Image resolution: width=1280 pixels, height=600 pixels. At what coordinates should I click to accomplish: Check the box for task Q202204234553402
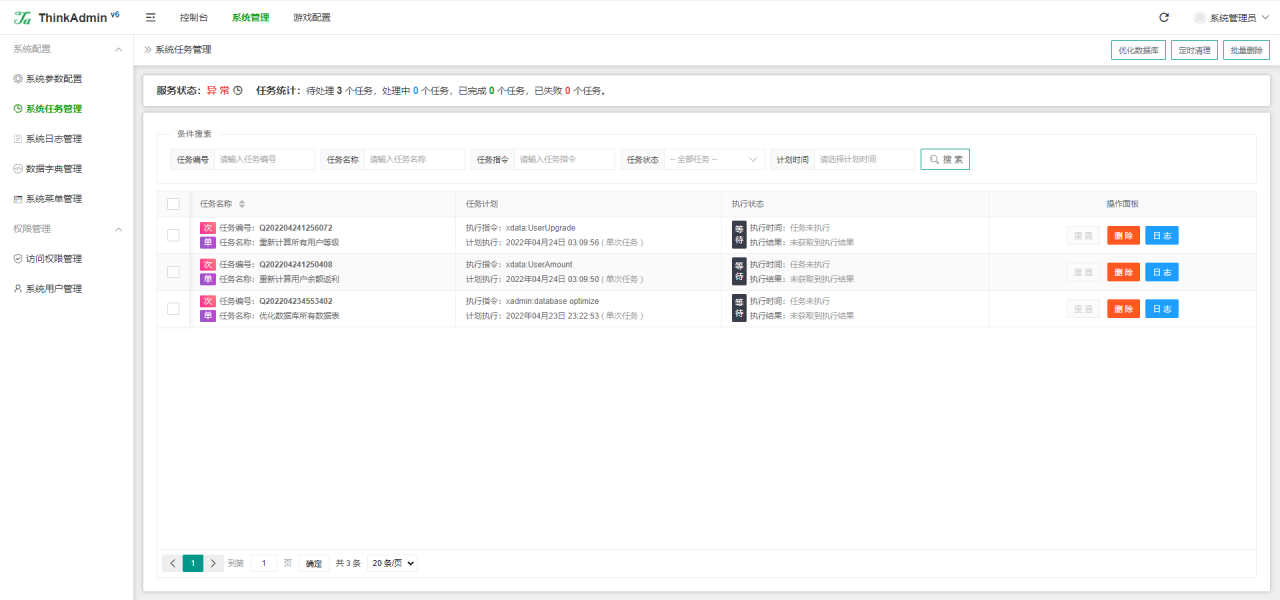pos(173,308)
